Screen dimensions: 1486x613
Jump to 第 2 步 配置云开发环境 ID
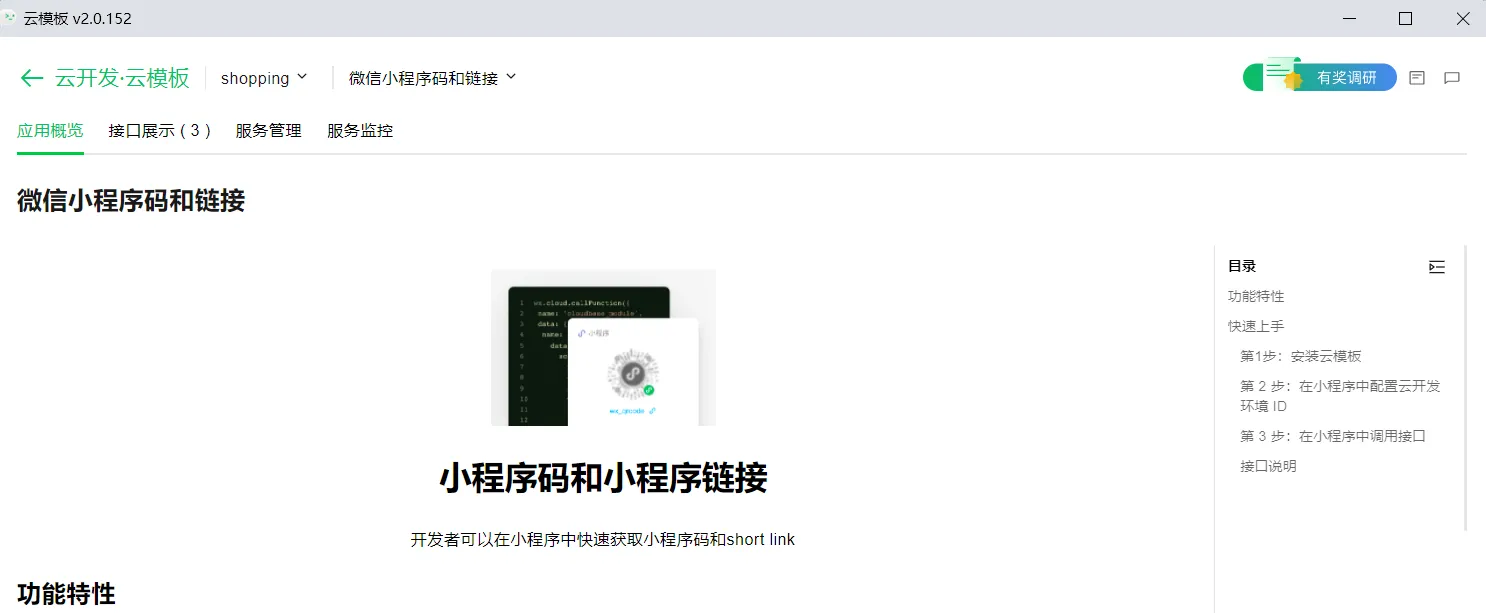[1340, 396]
